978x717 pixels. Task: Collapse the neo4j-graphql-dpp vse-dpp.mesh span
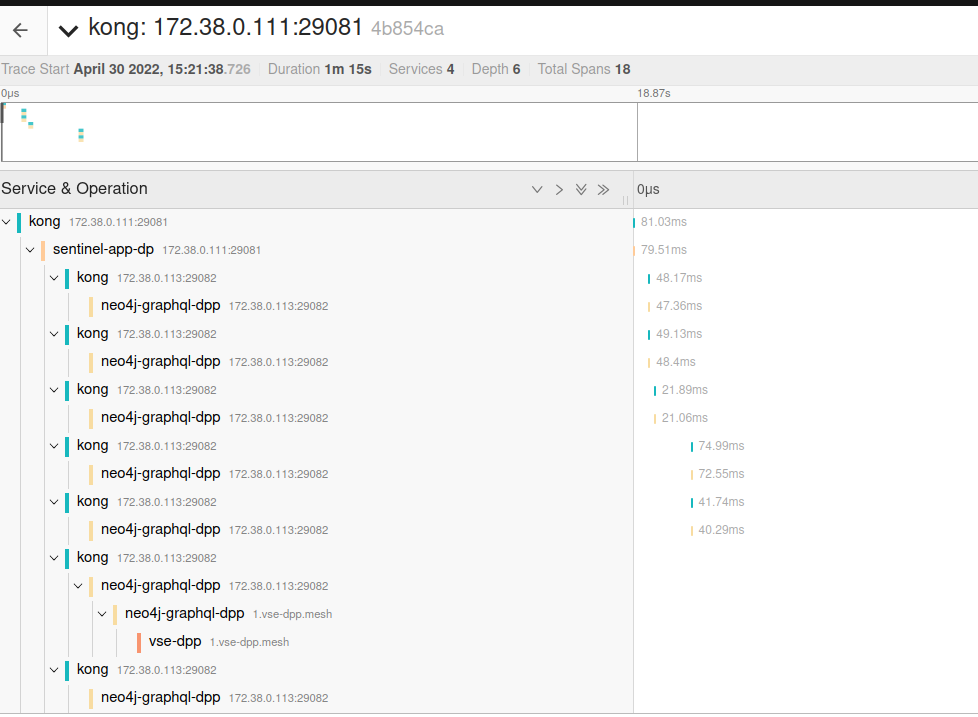tap(102, 613)
